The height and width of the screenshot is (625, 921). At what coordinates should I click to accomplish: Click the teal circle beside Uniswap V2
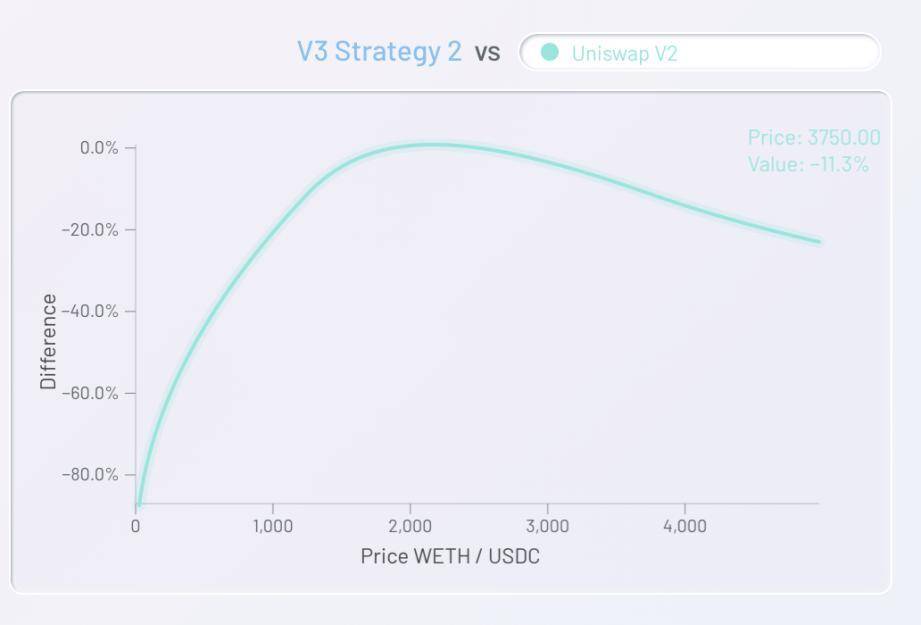[x=550, y=52]
